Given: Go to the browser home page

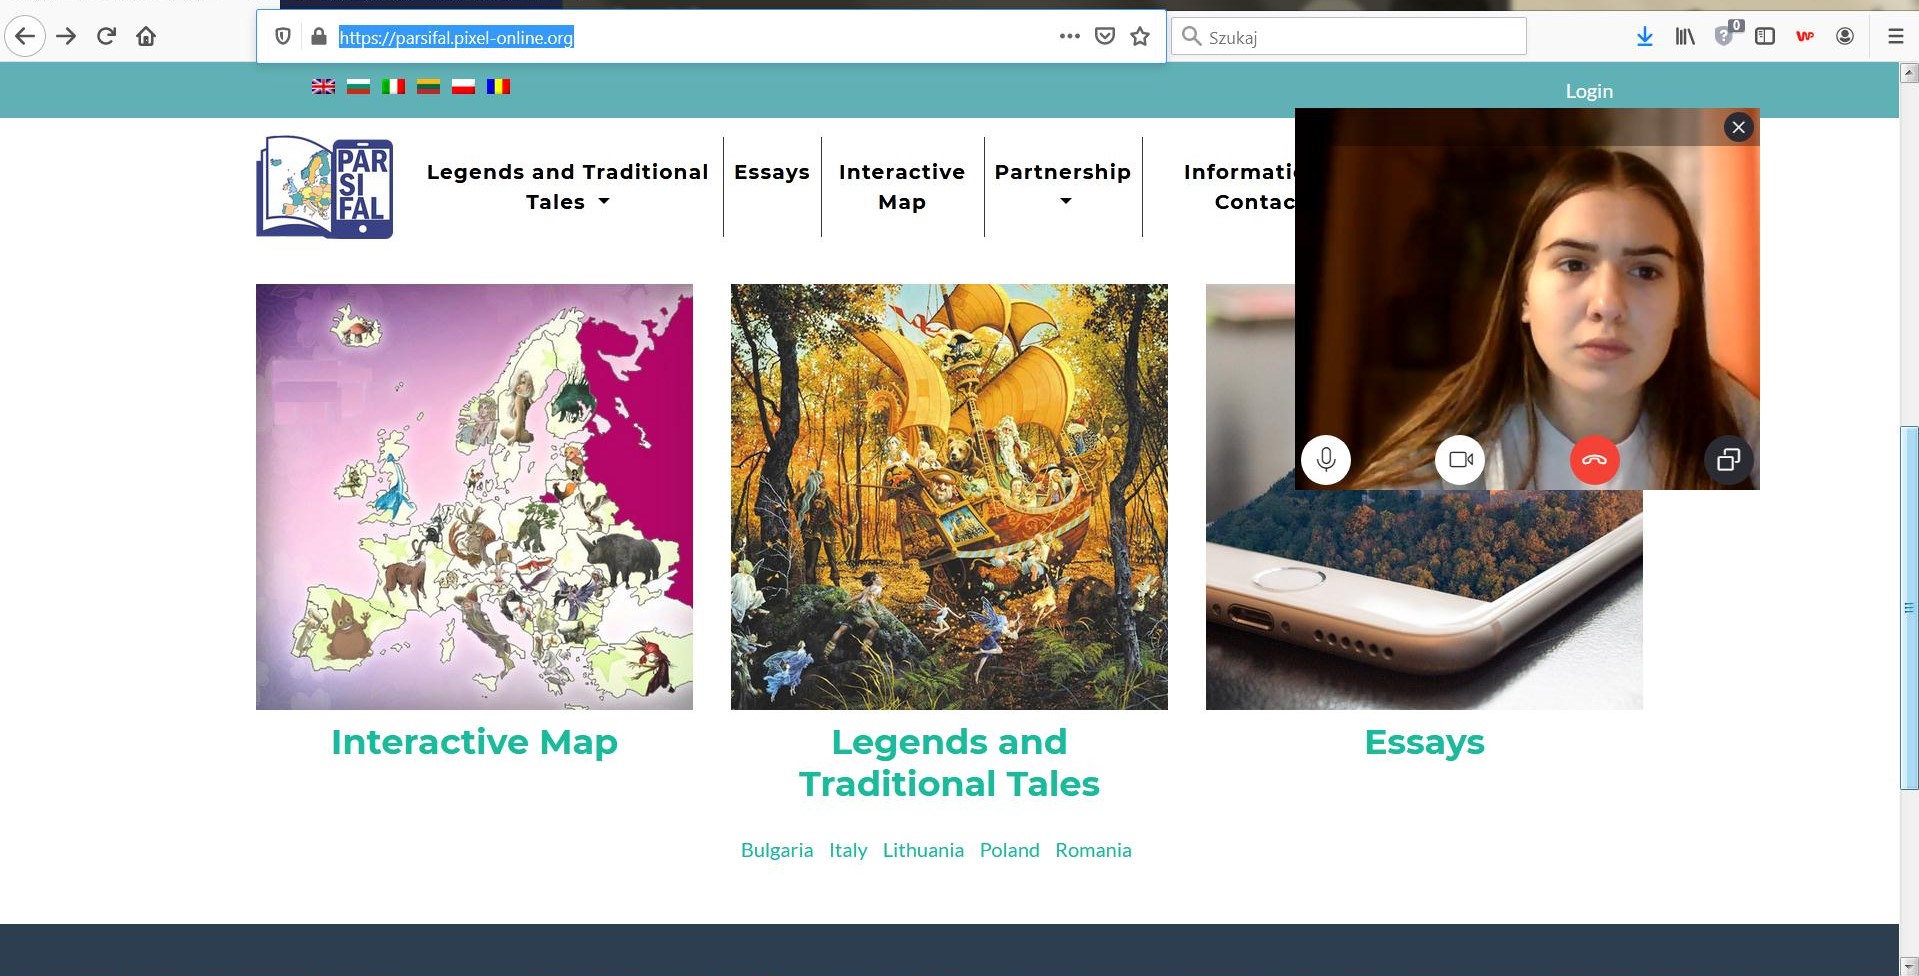Looking at the screenshot, I should tap(146, 37).
